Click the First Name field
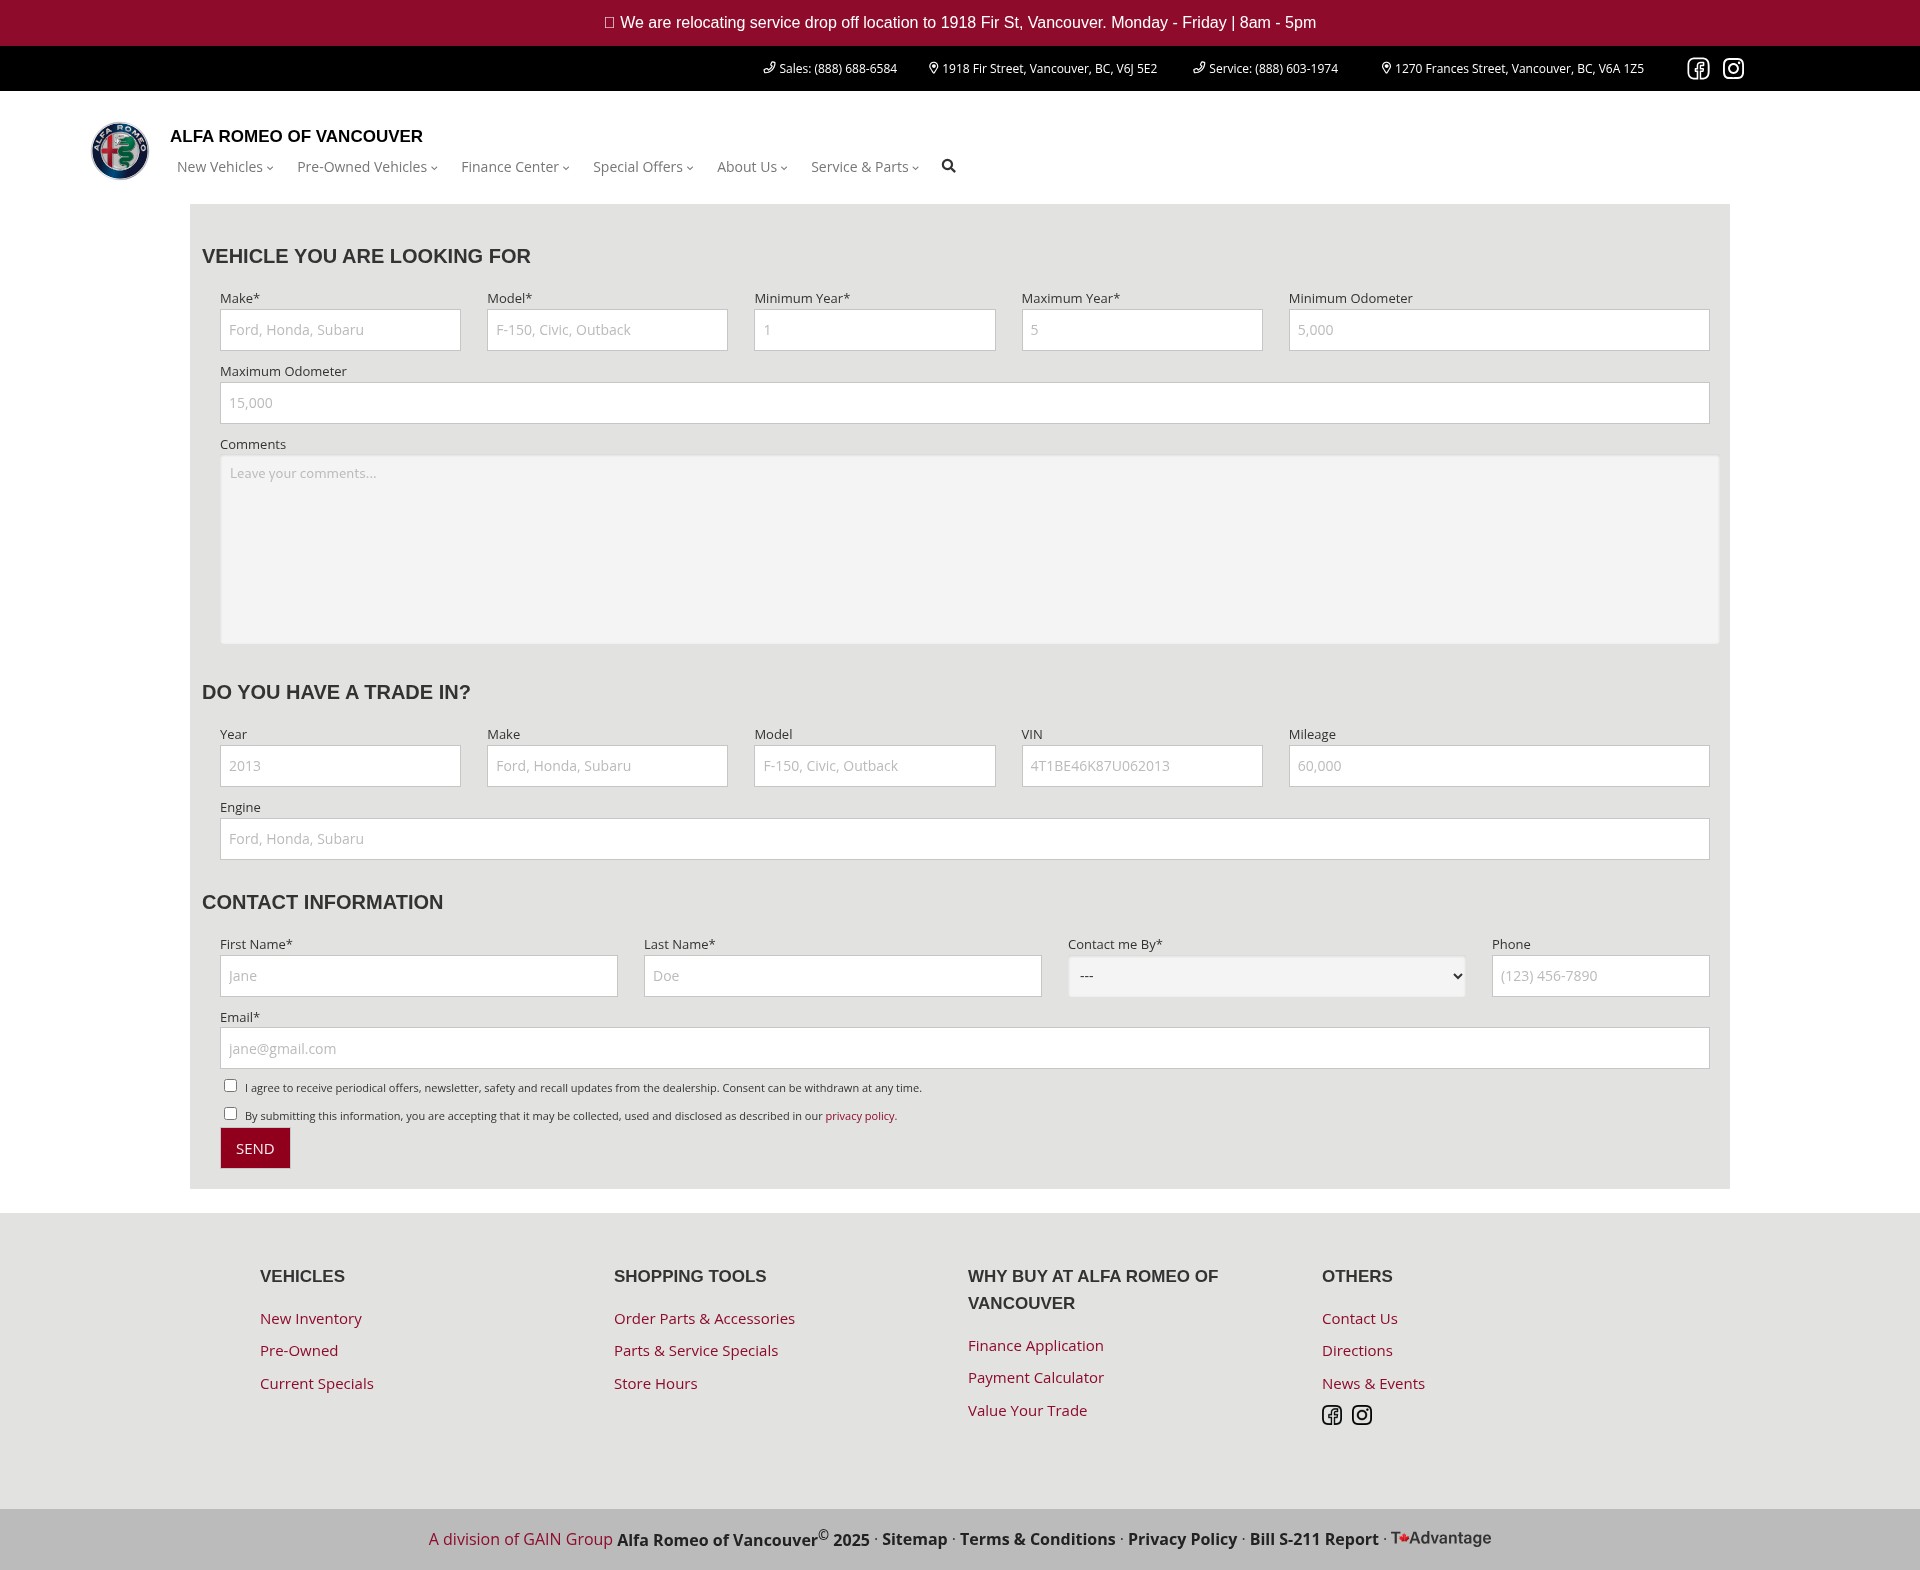Viewport: 1920px width, 1570px height. 419,976
